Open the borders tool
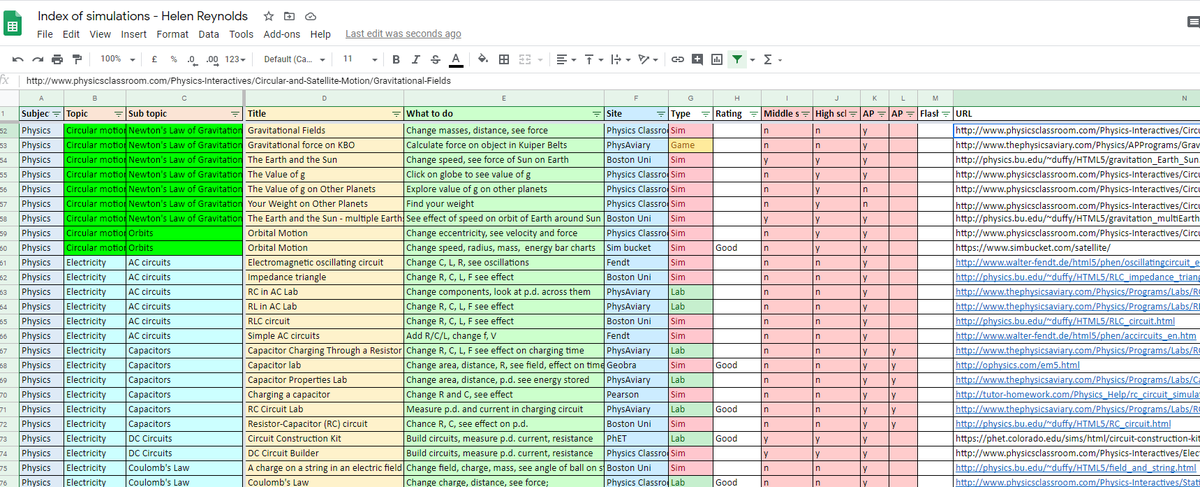 pyautogui.click(x=503, y=59)
